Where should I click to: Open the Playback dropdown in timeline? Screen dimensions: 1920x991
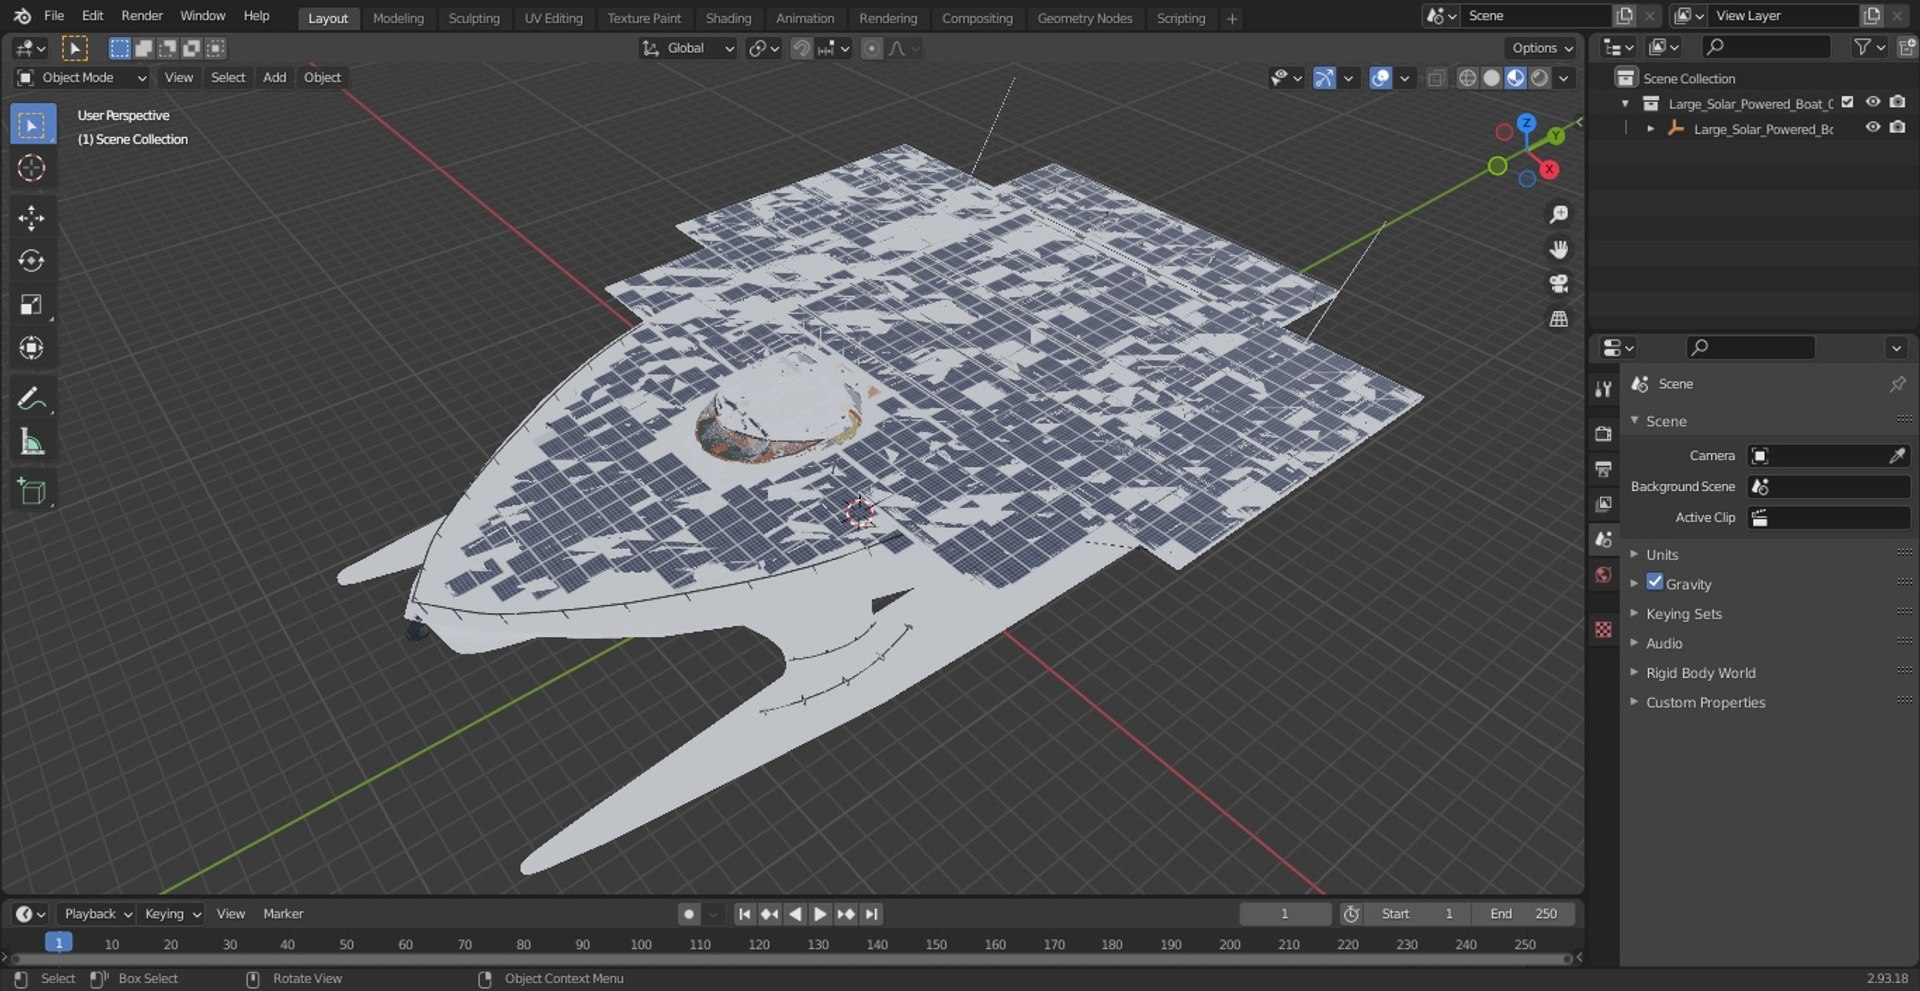tap(97, 914)
